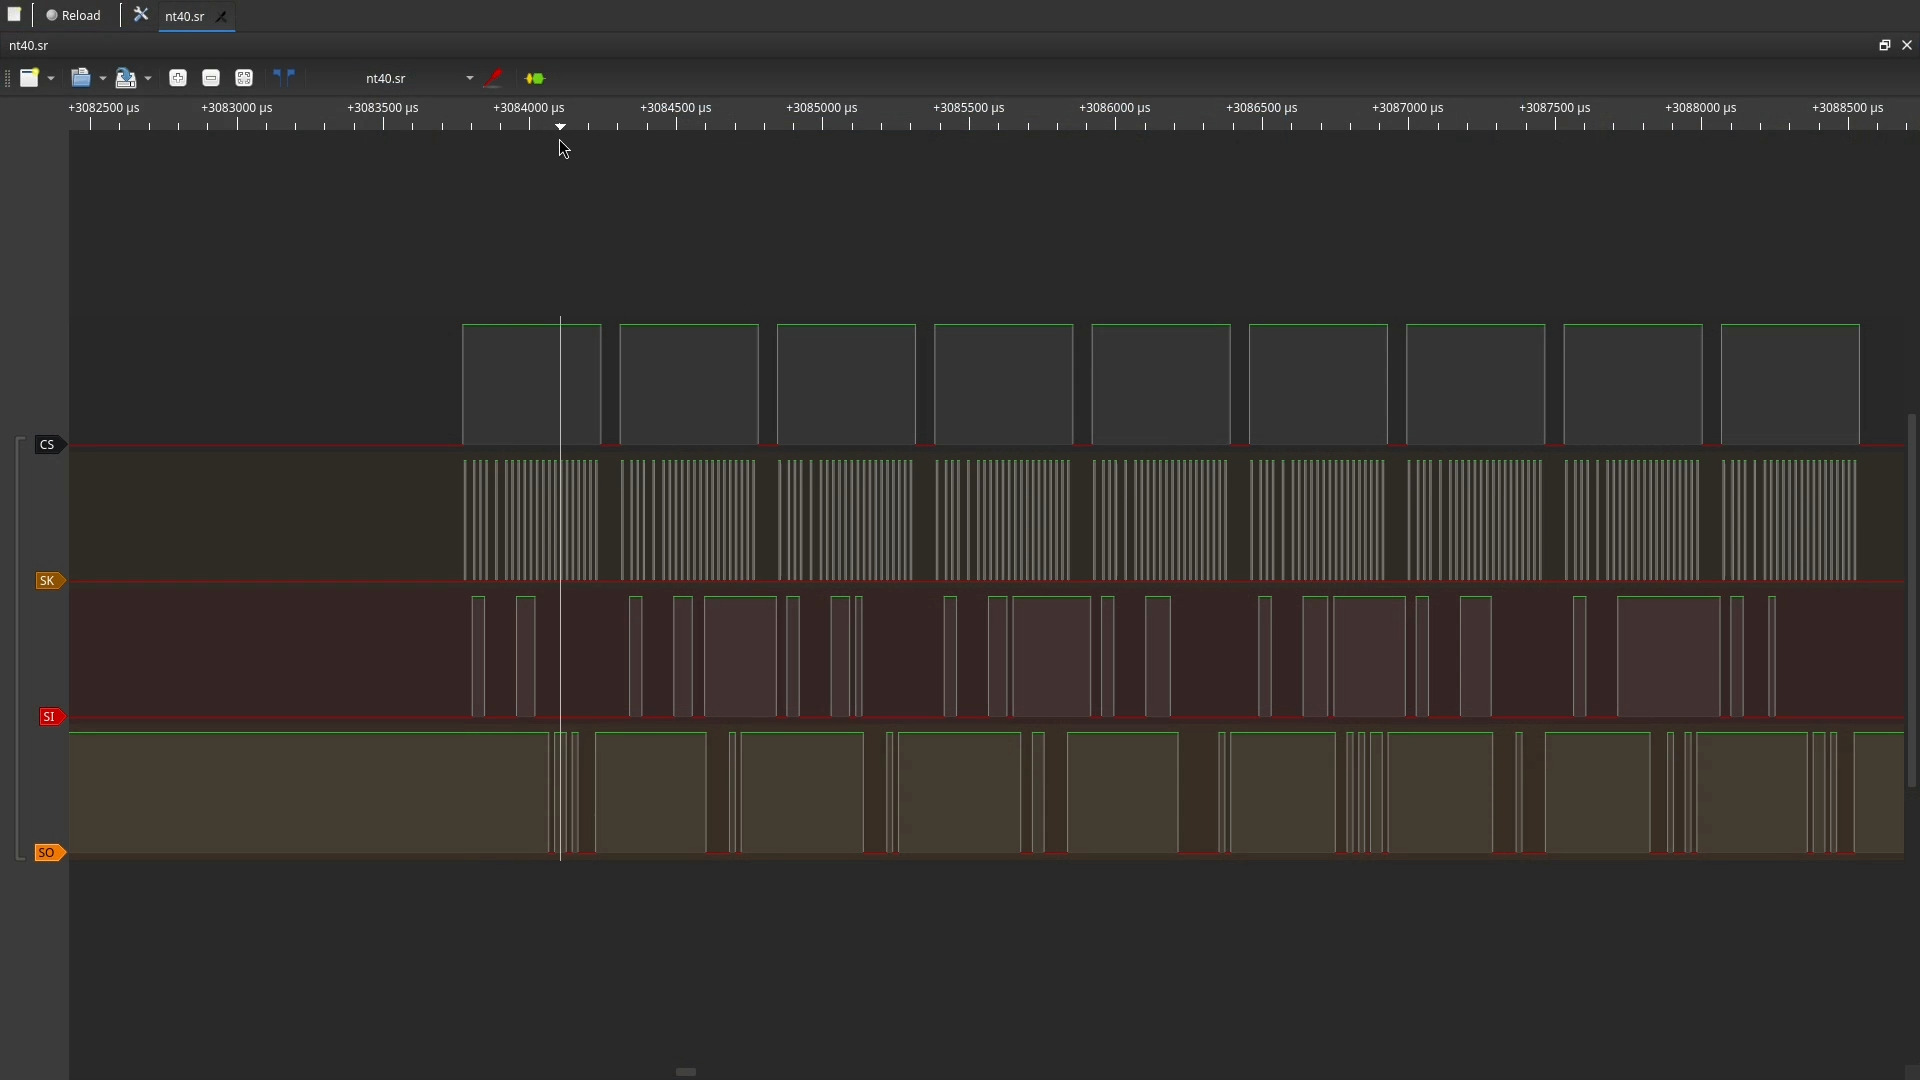Select the nt40.sr session tab
The height and width of the screenshot is (1080, 1920).
coord(185,16)
